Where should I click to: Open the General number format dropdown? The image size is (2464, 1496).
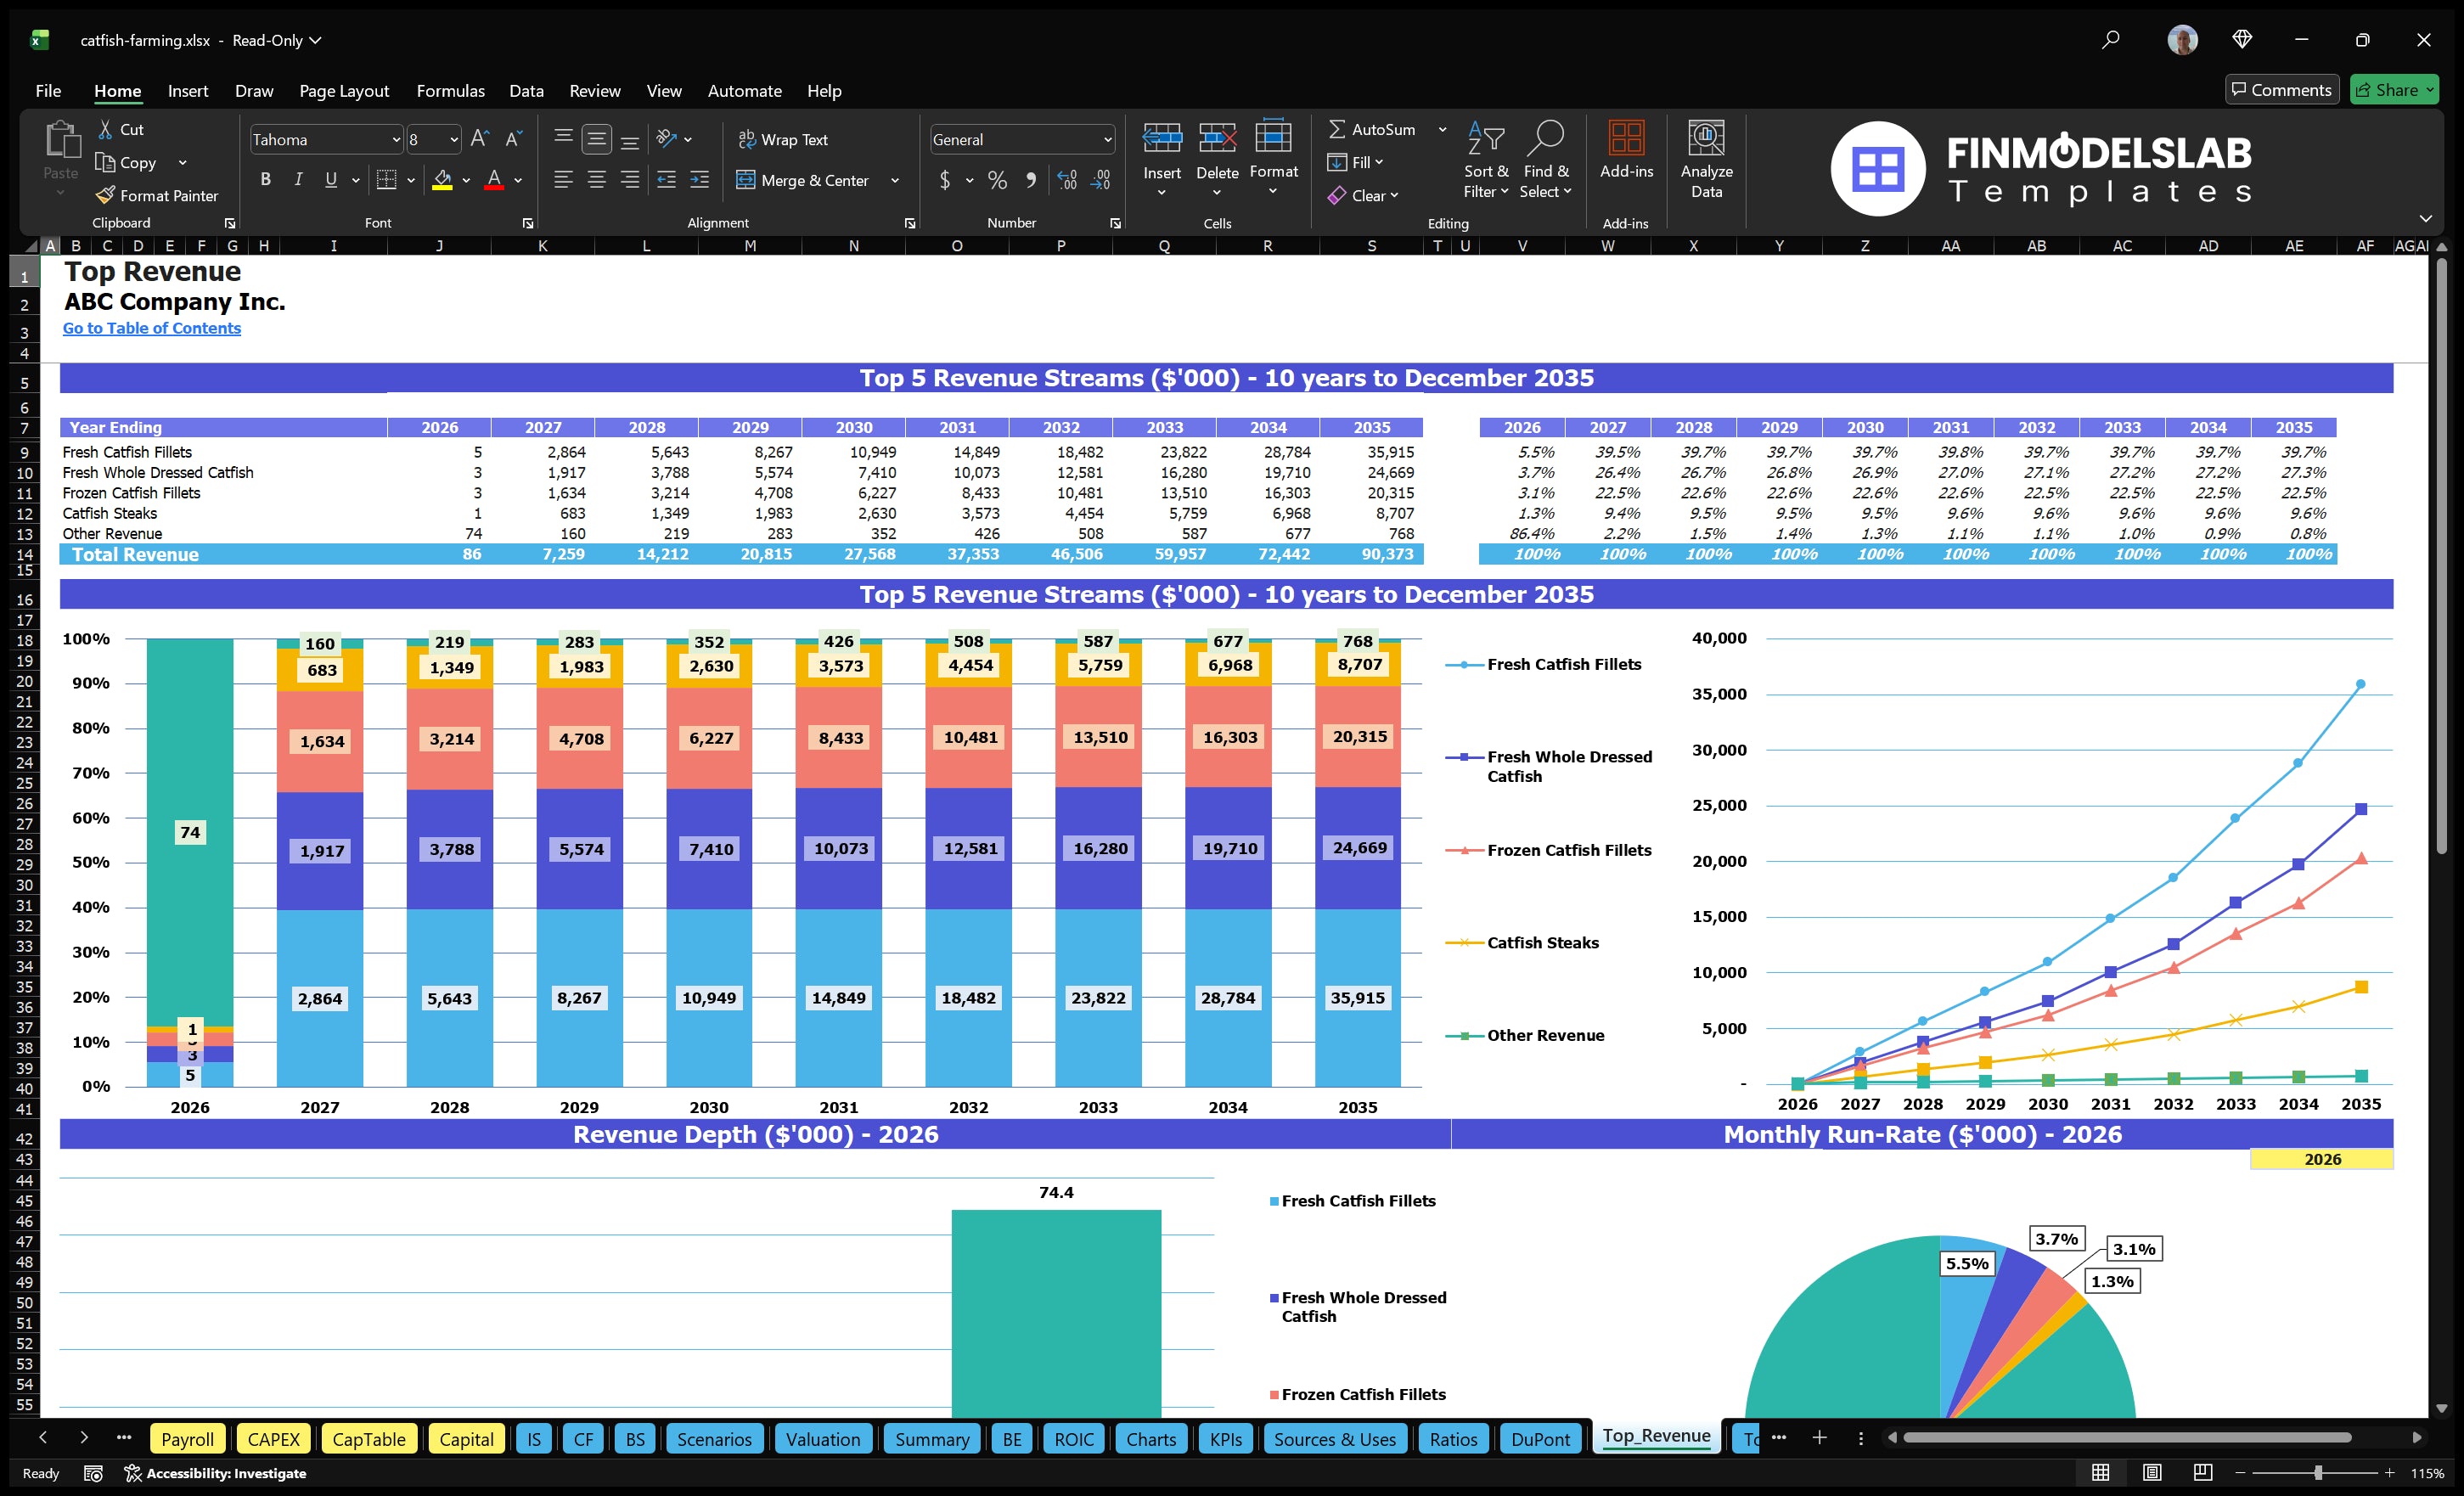(1106, 139)
